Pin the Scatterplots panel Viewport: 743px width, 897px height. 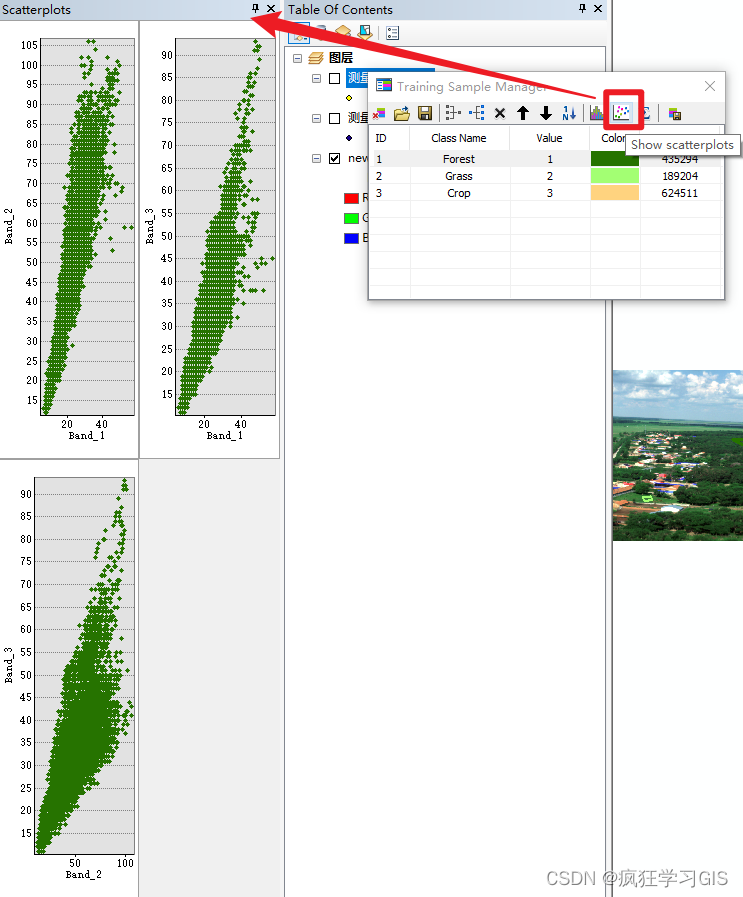click(x=256, y=8)
